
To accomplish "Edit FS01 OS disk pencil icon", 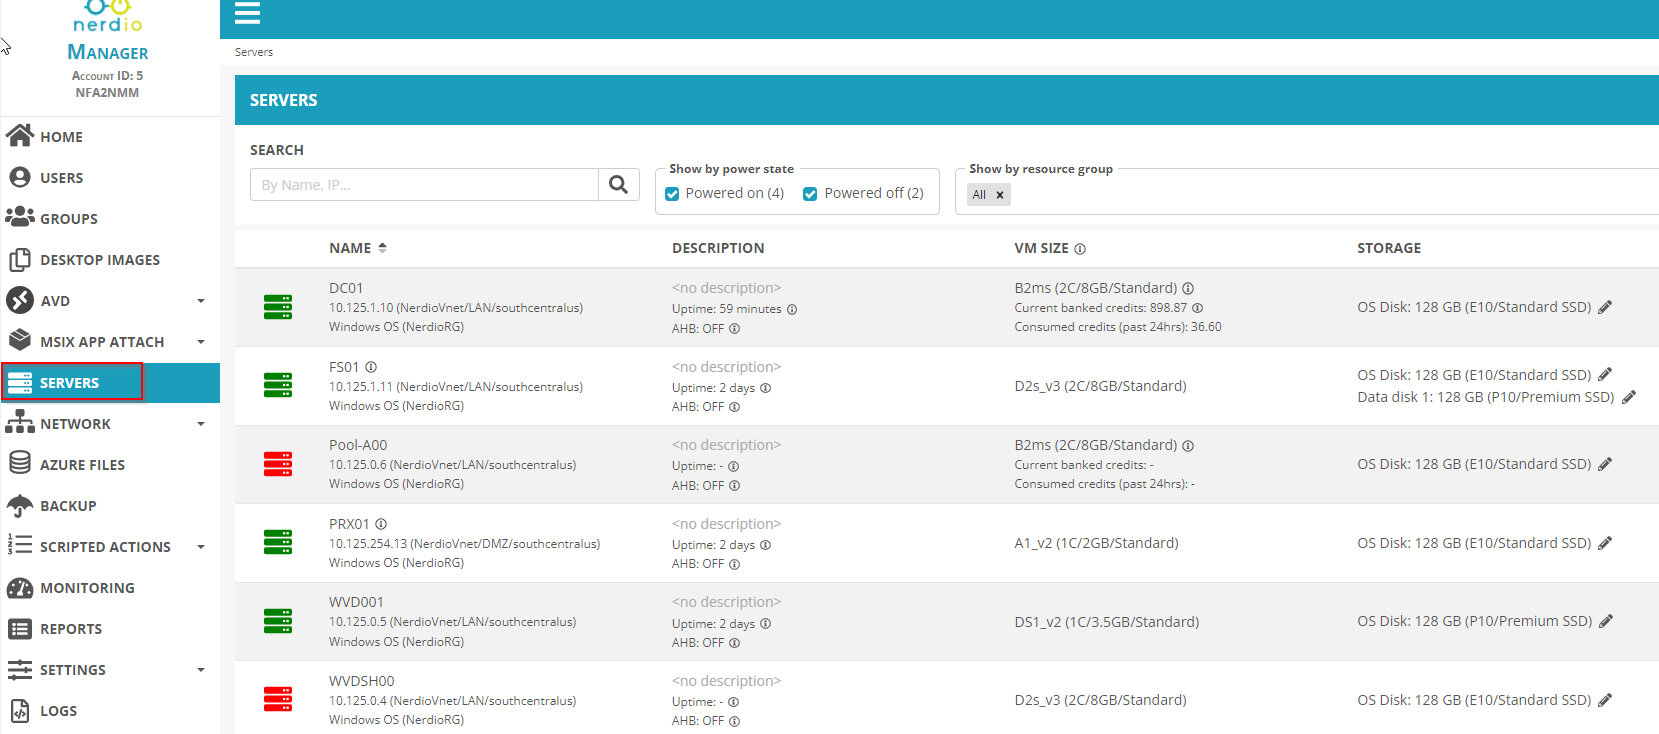I will point(1605,374).
